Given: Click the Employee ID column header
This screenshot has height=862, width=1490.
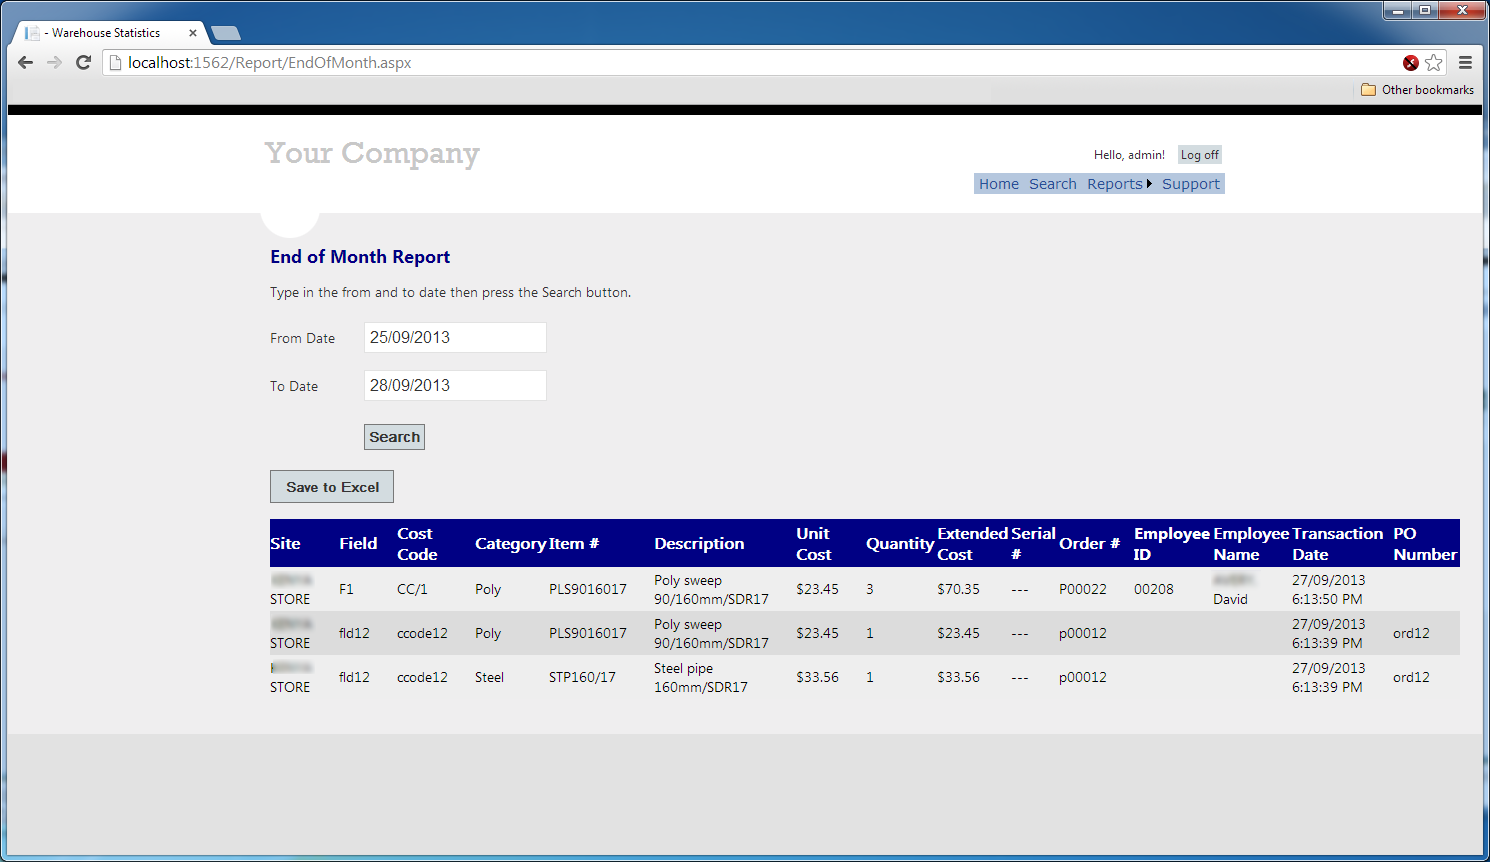Looking at the screenshot, I should 1172,544.
